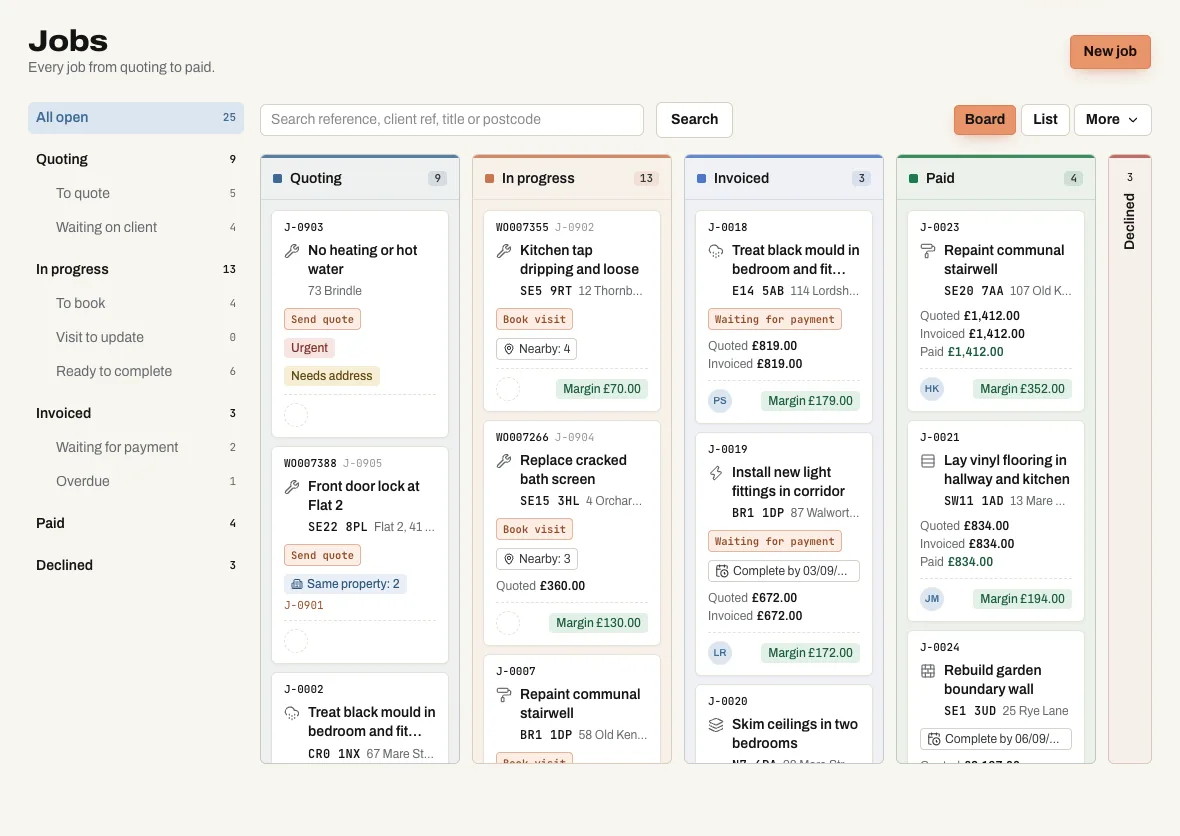Select All open filter
The width and height of the screenshot is (1180, 836).
[136, 117]
